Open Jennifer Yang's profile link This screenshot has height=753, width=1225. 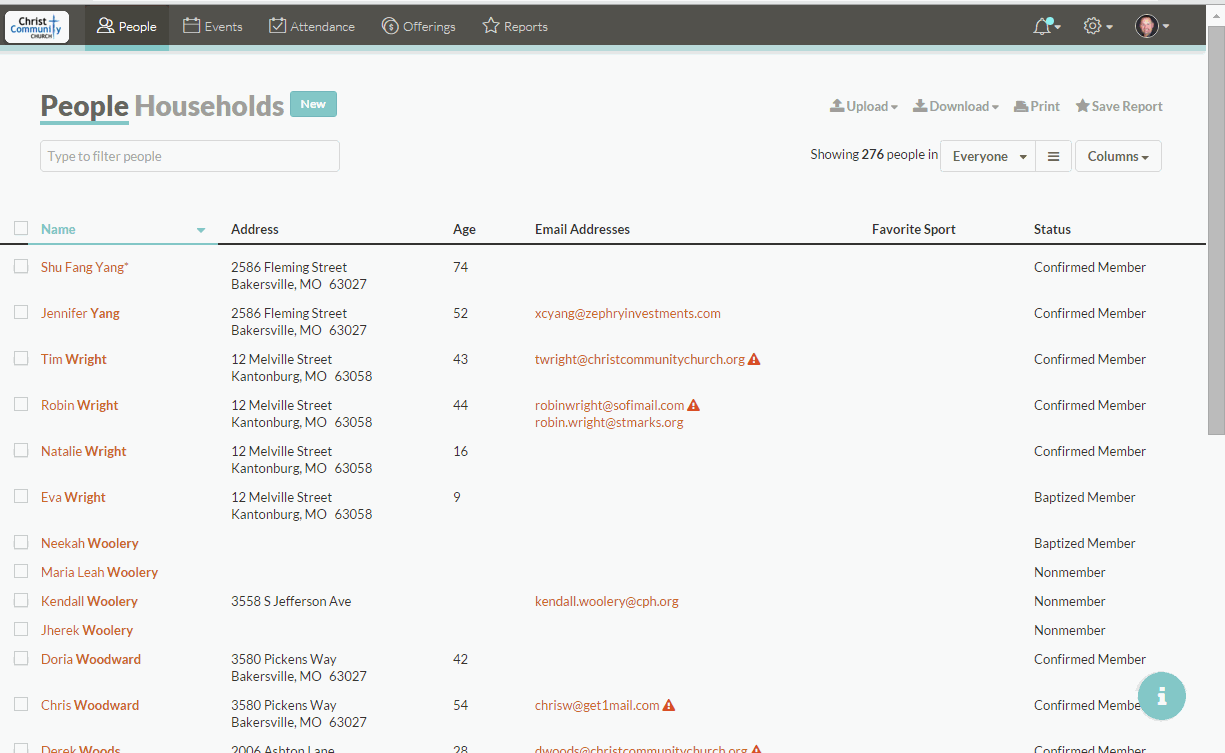click(79, 313)
